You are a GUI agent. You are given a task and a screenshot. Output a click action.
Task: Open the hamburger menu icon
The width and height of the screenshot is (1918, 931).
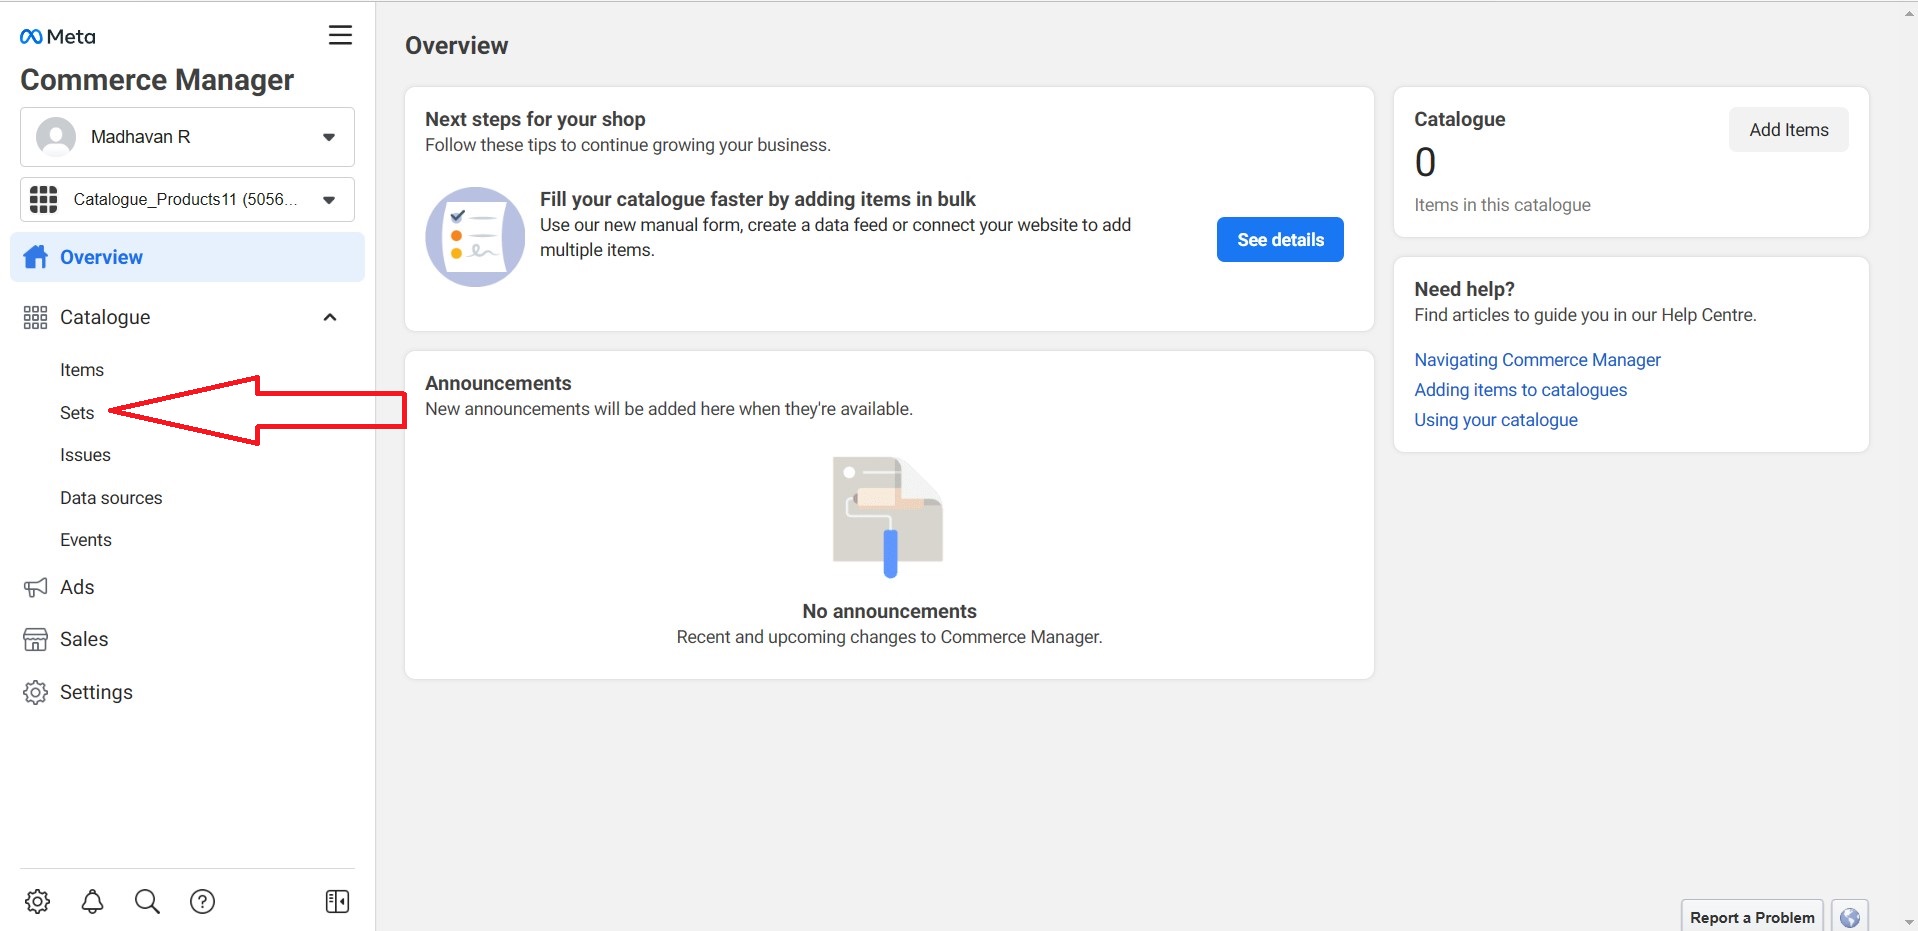pos(340,35)
